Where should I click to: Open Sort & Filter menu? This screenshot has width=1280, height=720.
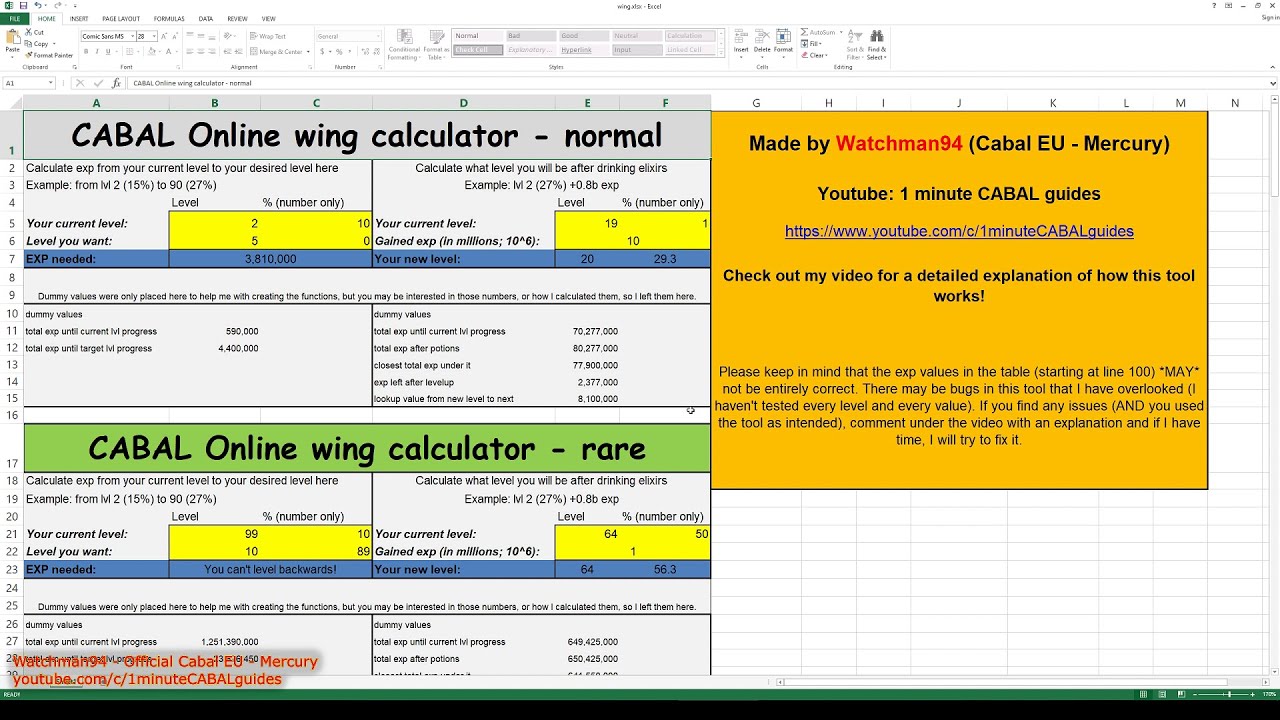click(x=854, y=43)
